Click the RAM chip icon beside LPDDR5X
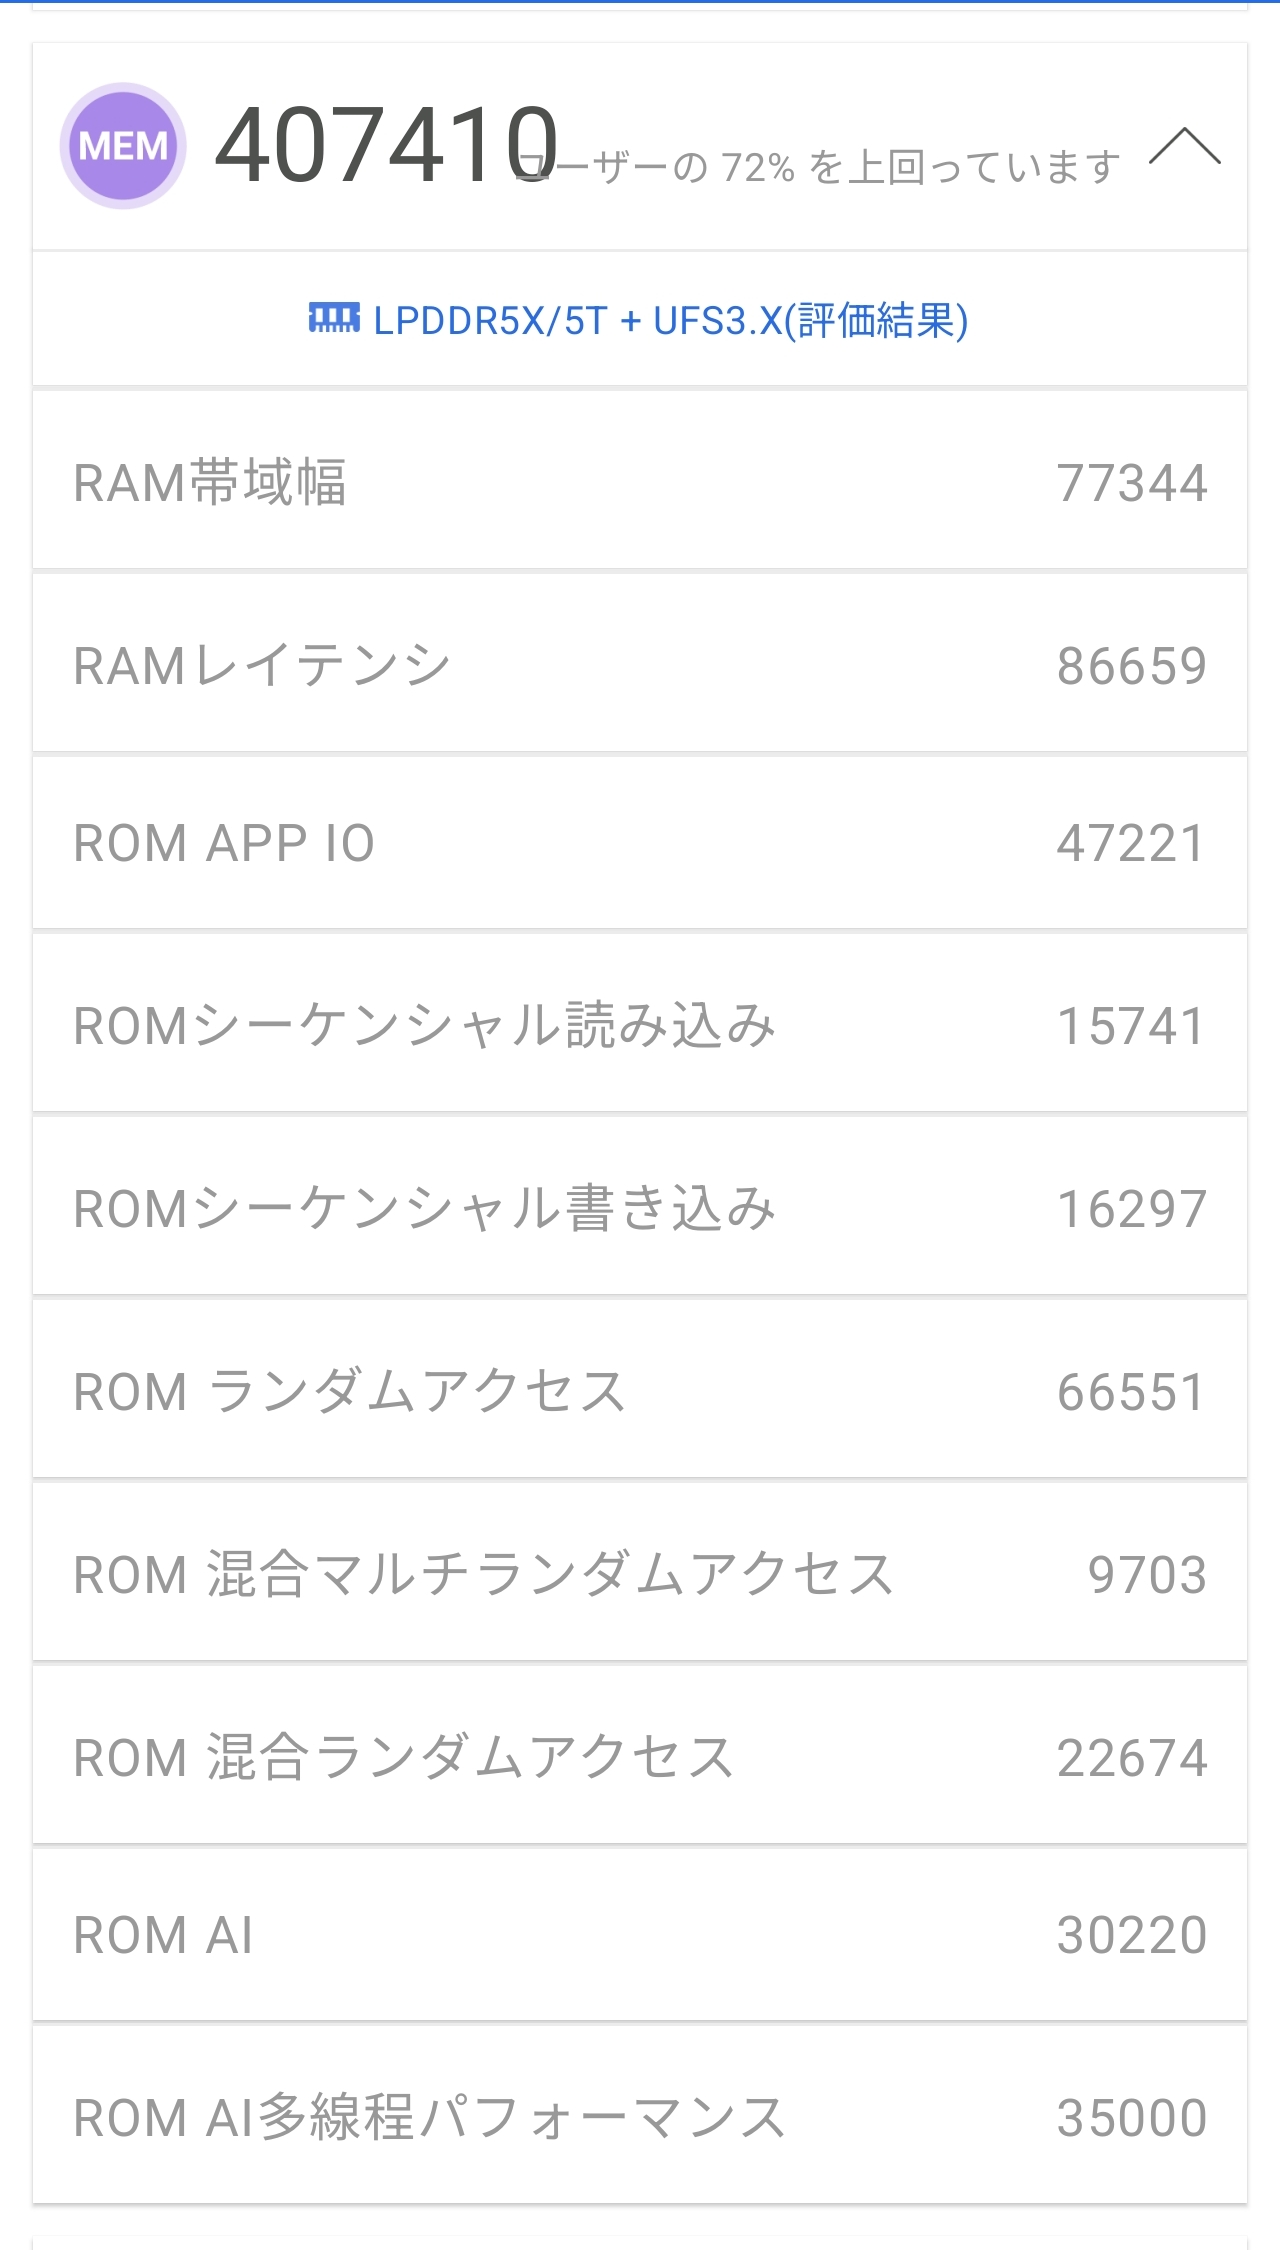The image size is (1280, 2250). pyautogui.click(x=334, y=320)
